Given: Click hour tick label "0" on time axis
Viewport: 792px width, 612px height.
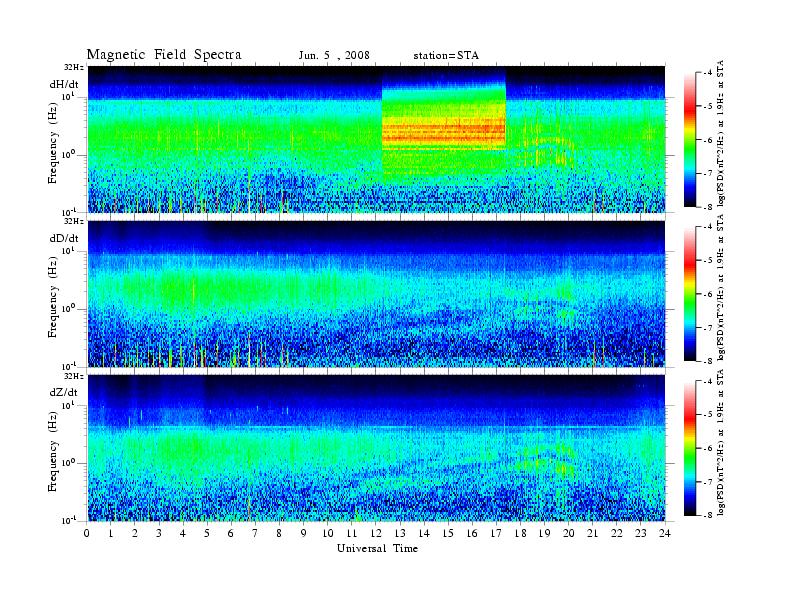Looking at the screenshot, I should (x=87, y=533).
